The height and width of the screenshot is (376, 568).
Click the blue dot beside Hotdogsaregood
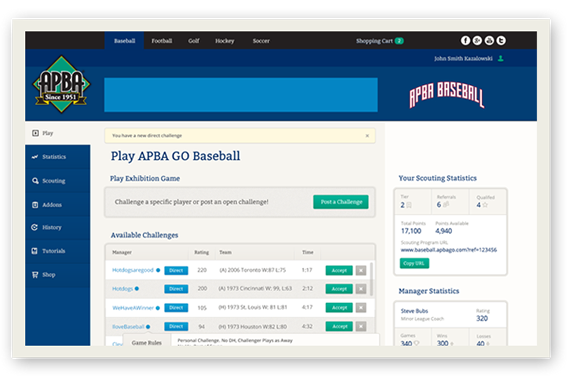(158, 270)
